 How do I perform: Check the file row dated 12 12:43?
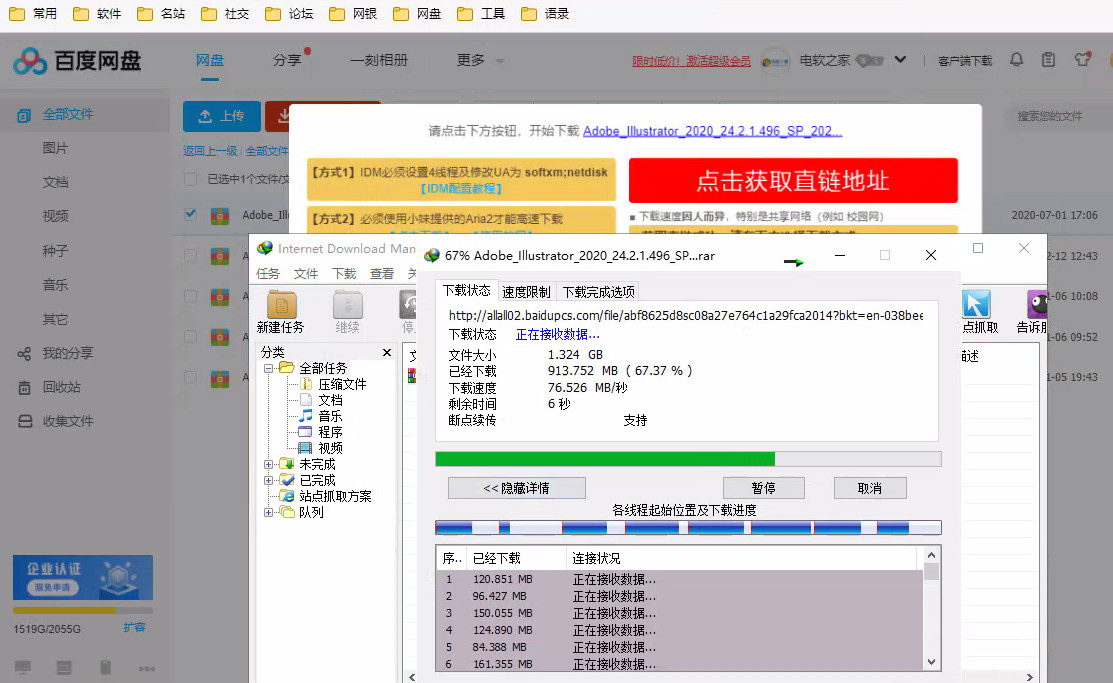coord(190,255)
